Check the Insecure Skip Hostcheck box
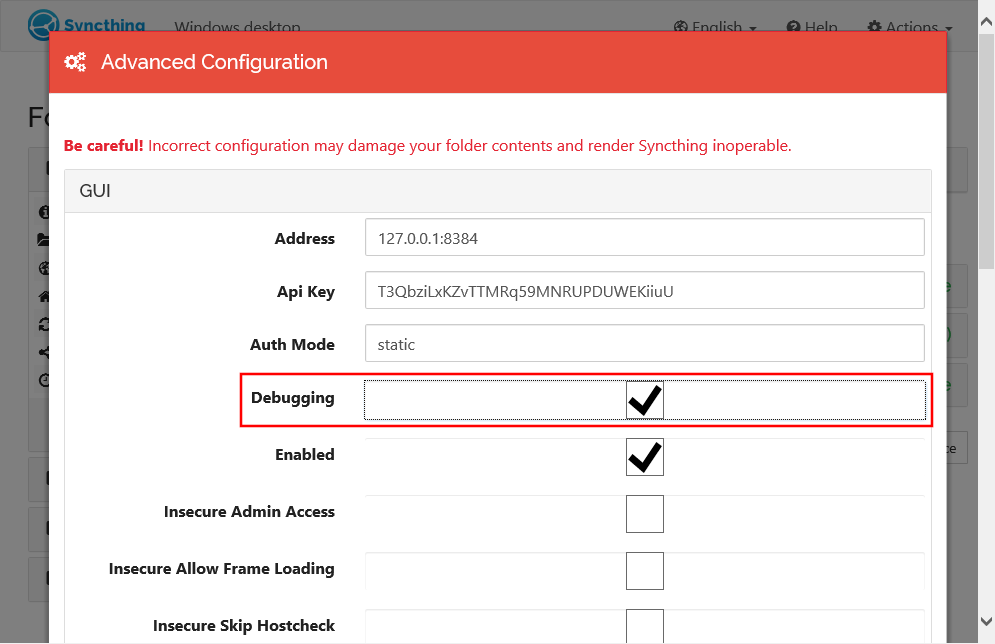995x644 pixels. pos(644,626)
